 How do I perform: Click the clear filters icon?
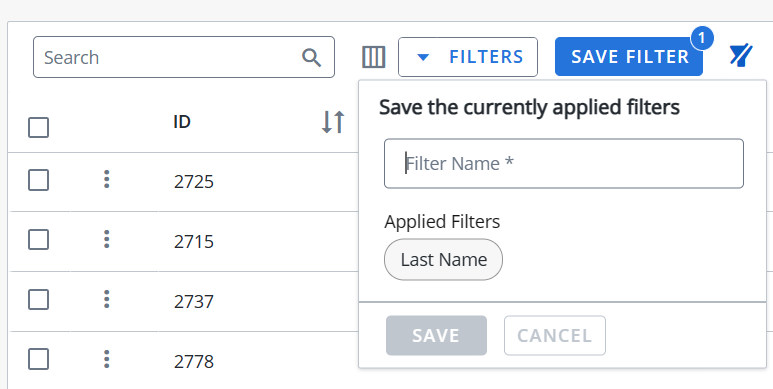741,55
